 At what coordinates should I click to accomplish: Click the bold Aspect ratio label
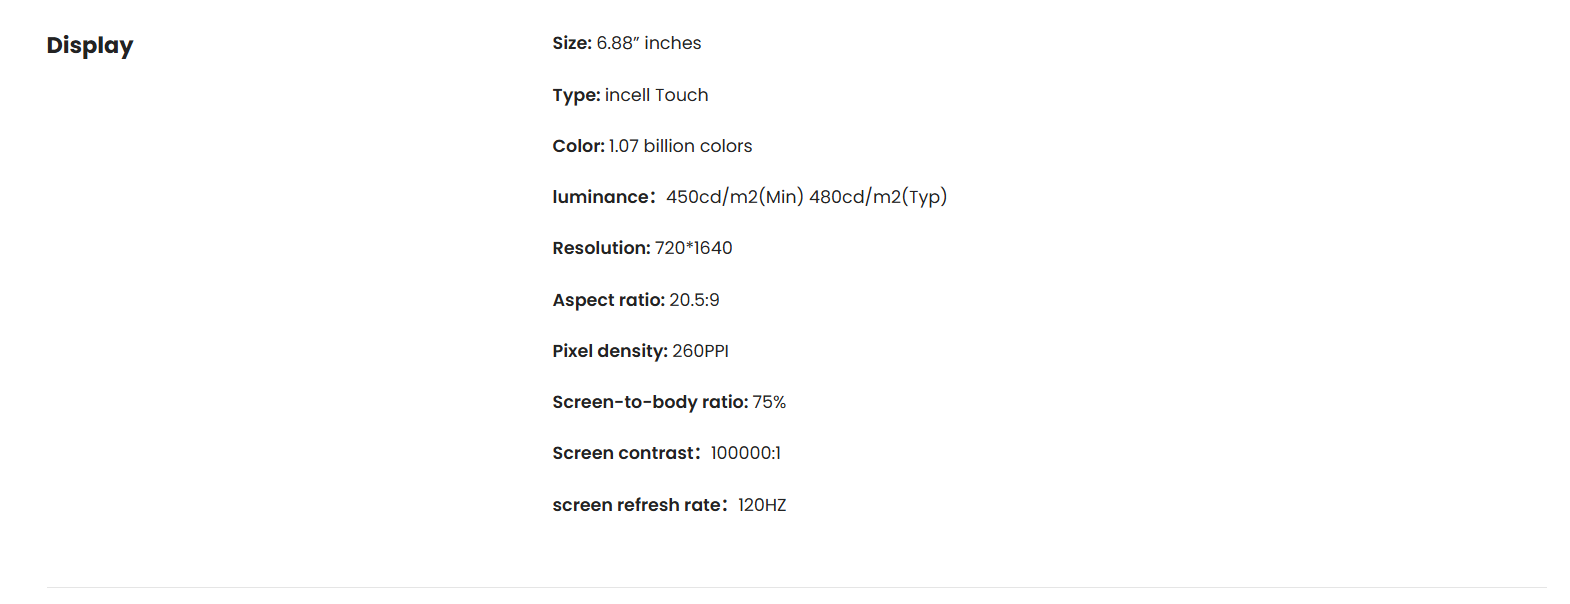click(608, 300)
